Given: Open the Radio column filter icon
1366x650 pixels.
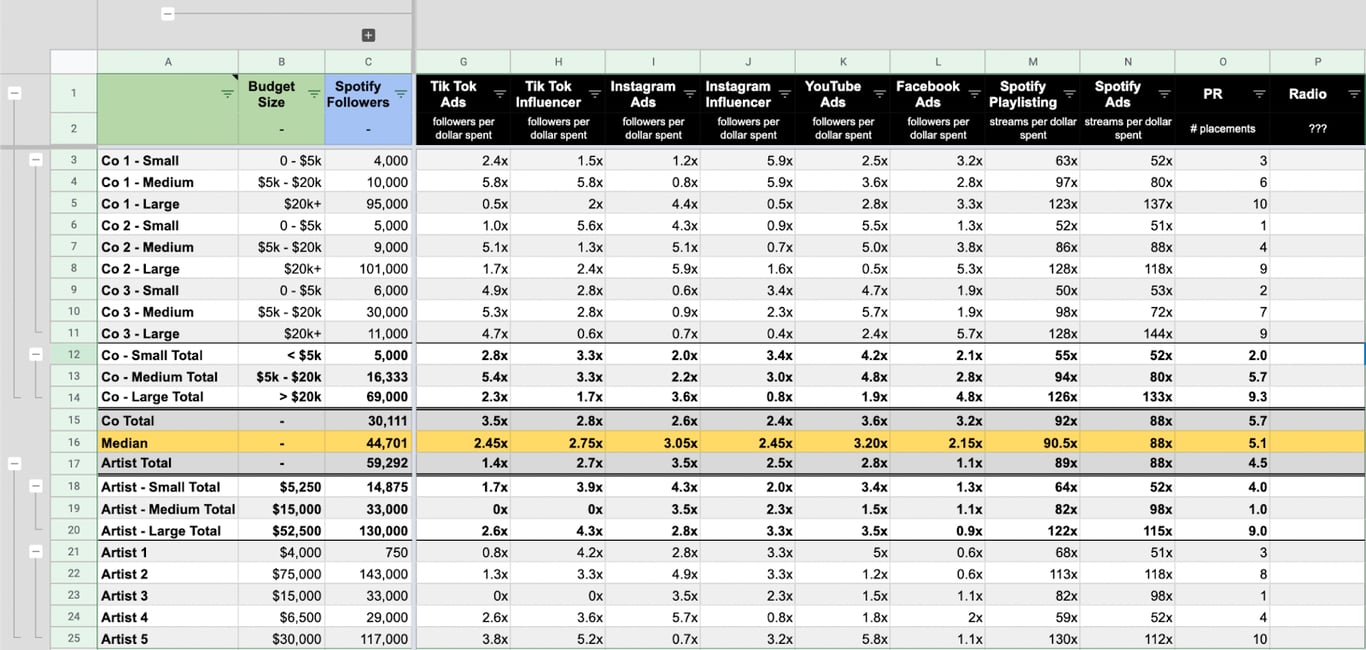Looking at the screenshot, I should 1355,94.
